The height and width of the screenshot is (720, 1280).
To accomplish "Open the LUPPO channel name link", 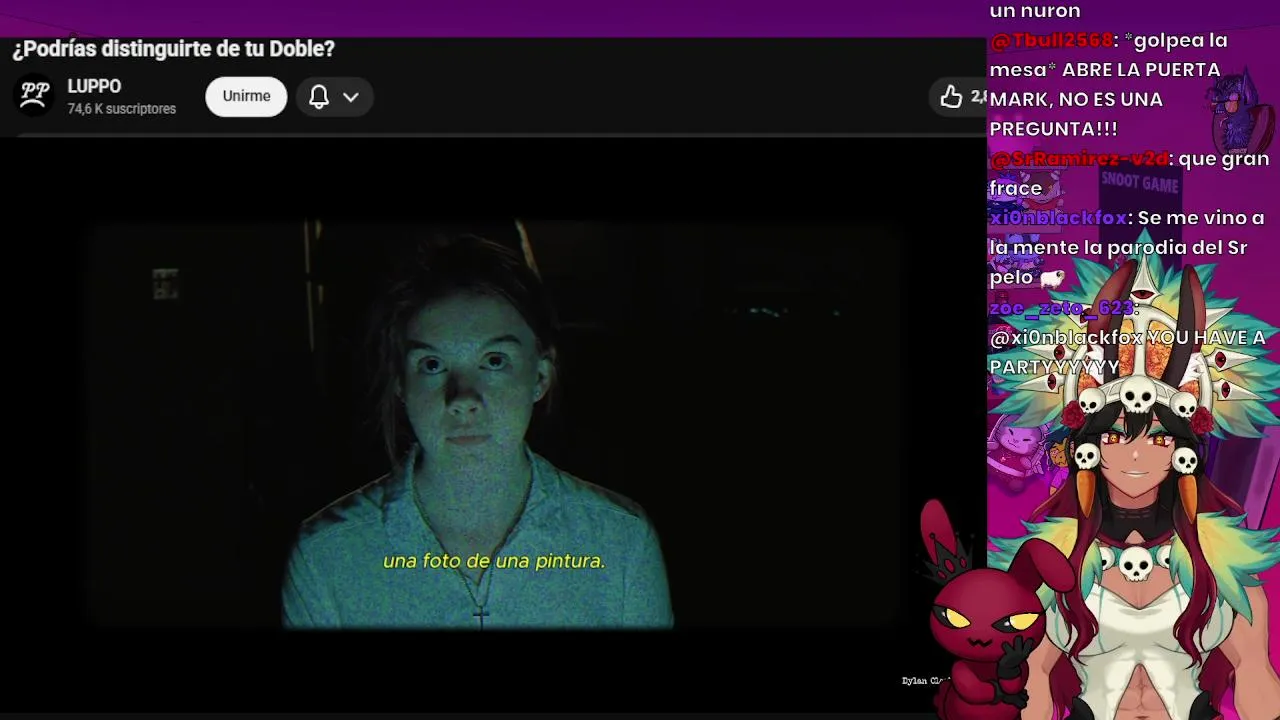I will point(94,87).
